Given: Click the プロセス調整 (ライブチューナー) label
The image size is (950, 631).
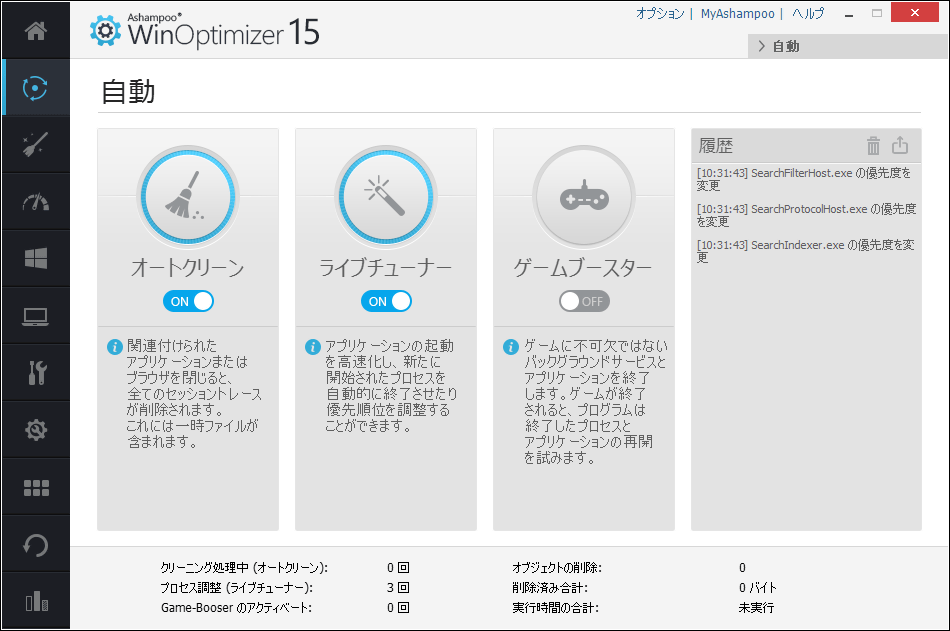Looking at the screenshot, I should (237, 587).
